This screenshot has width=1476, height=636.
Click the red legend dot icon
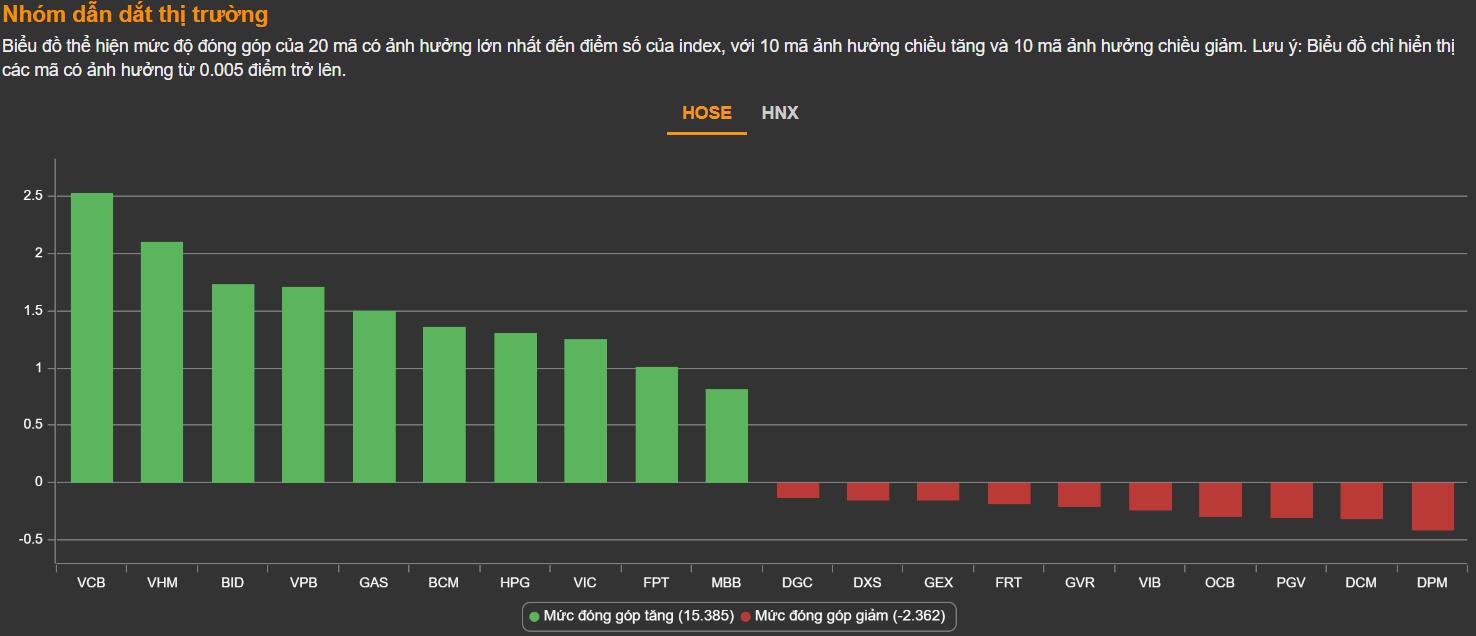coord(745,617)
